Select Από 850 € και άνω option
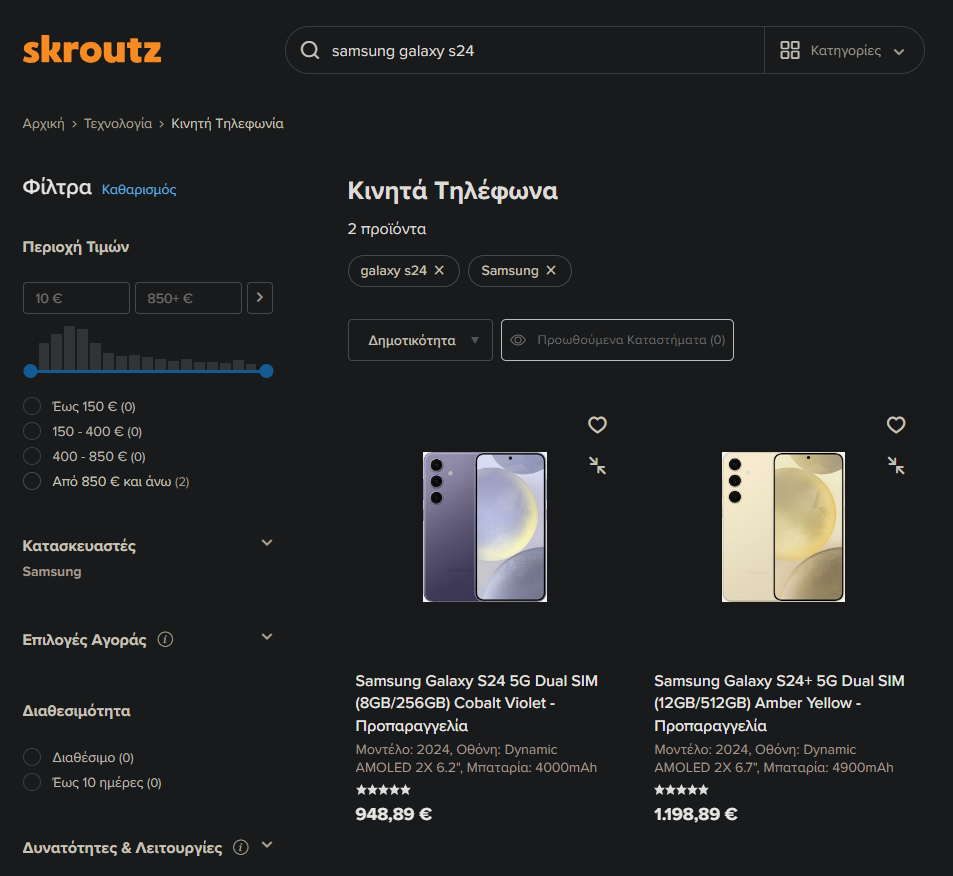The image size is (953, 876). coord(32,481)
